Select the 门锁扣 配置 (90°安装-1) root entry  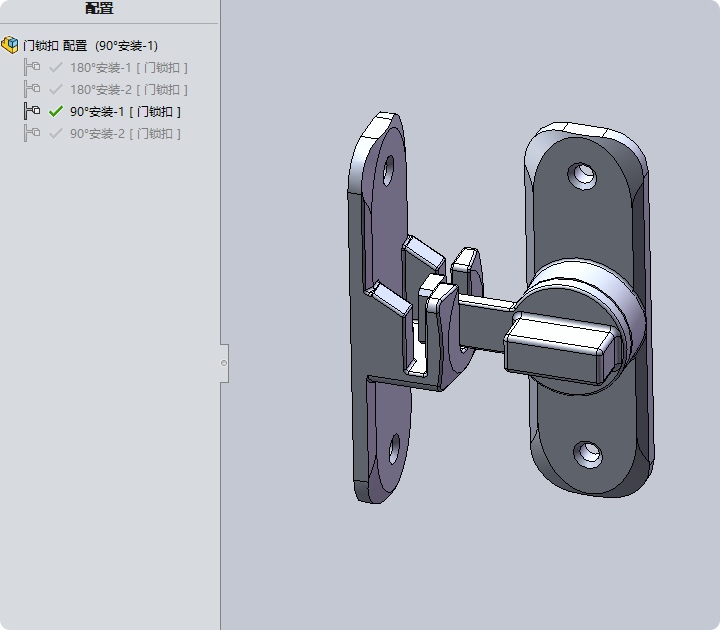coord(90,45)
